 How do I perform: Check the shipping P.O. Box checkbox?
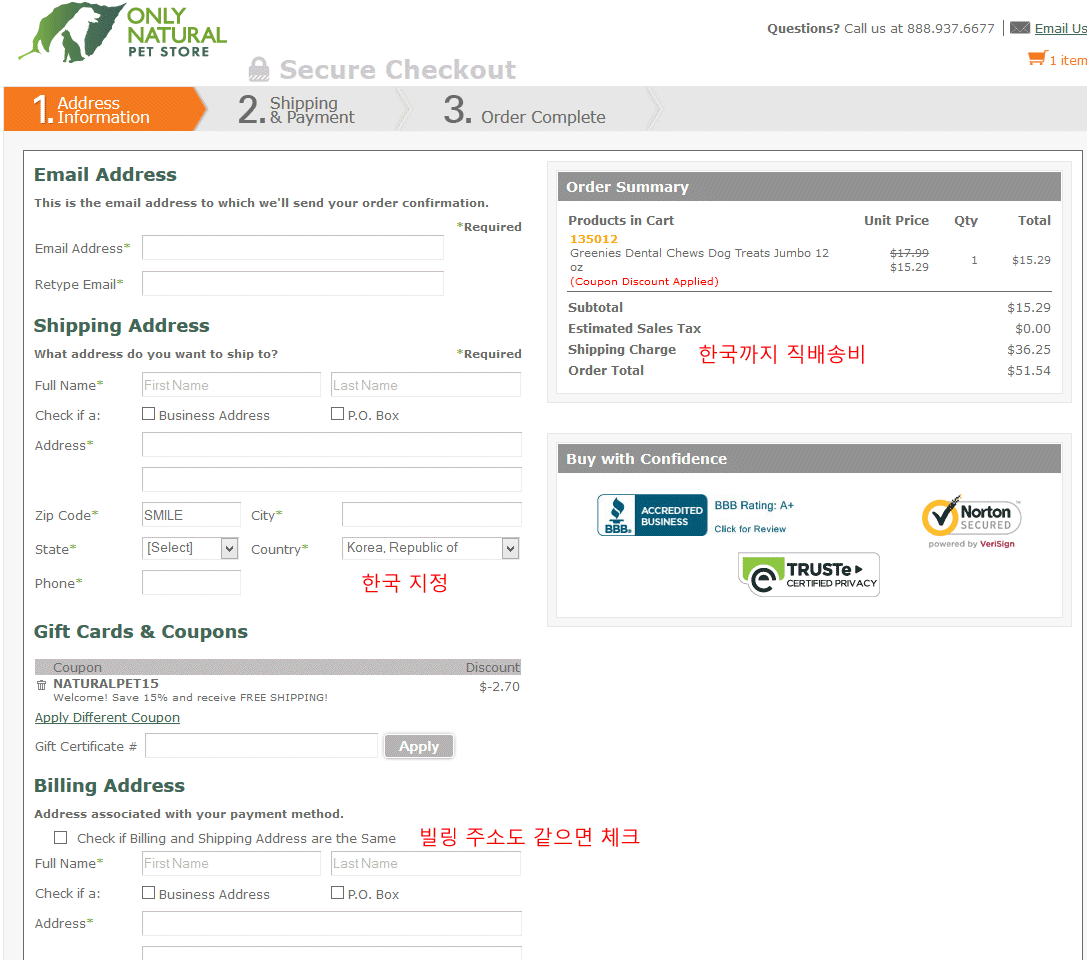tap(337, 414)
